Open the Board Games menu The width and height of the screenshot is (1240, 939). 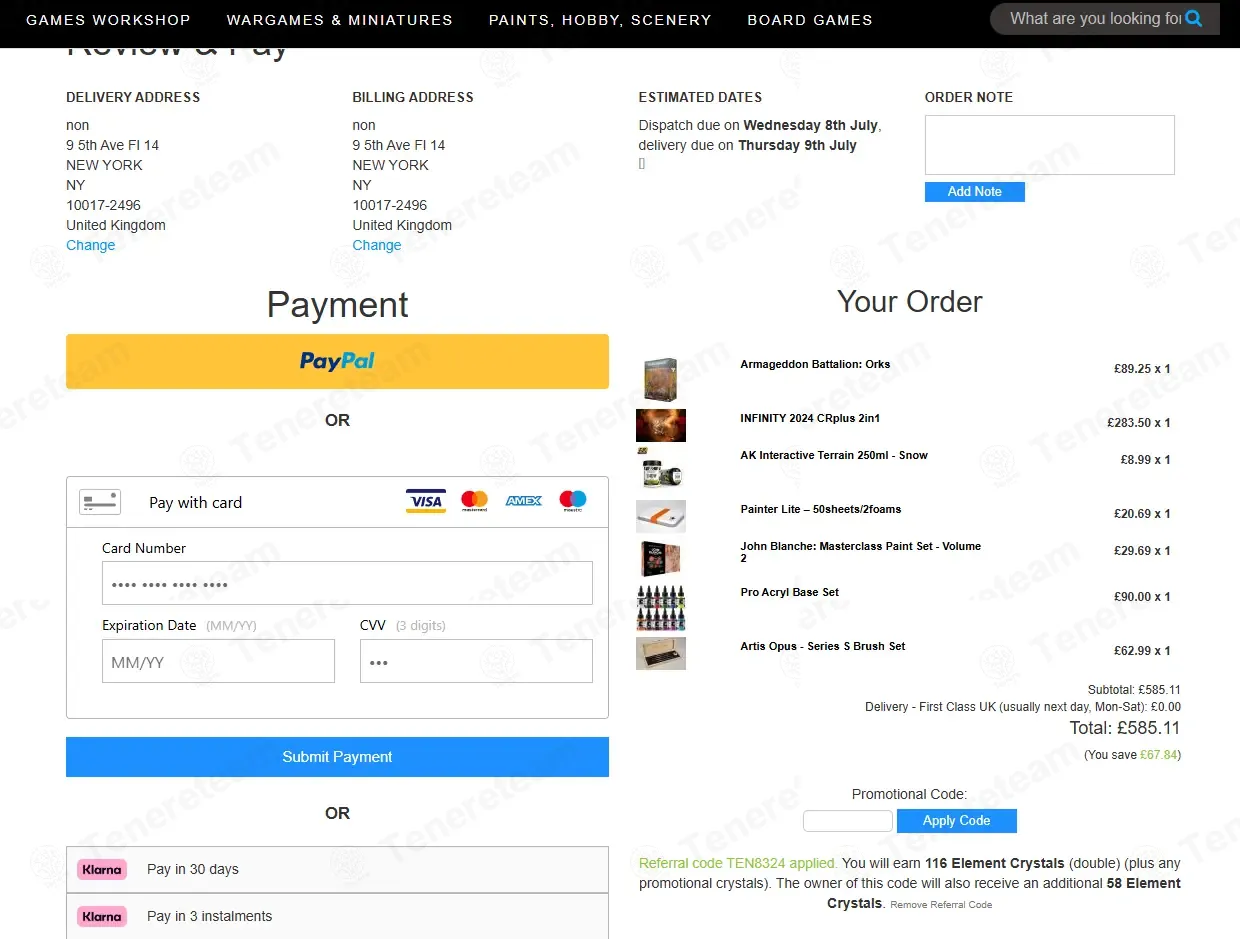[x=810, y=20]
